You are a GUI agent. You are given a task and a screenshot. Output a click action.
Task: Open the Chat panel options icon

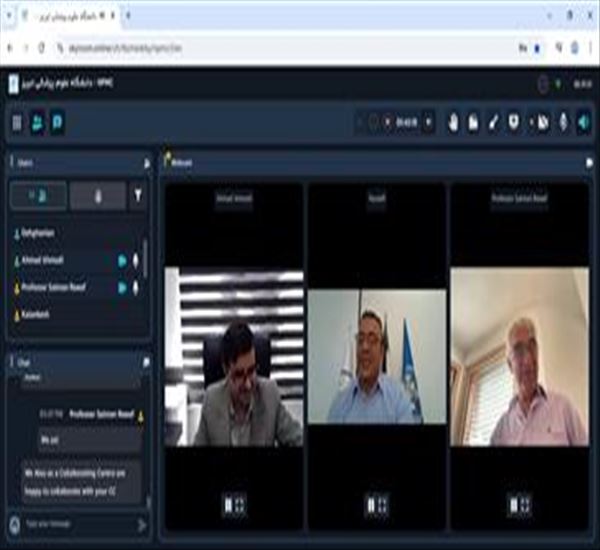tap(146, 362)
